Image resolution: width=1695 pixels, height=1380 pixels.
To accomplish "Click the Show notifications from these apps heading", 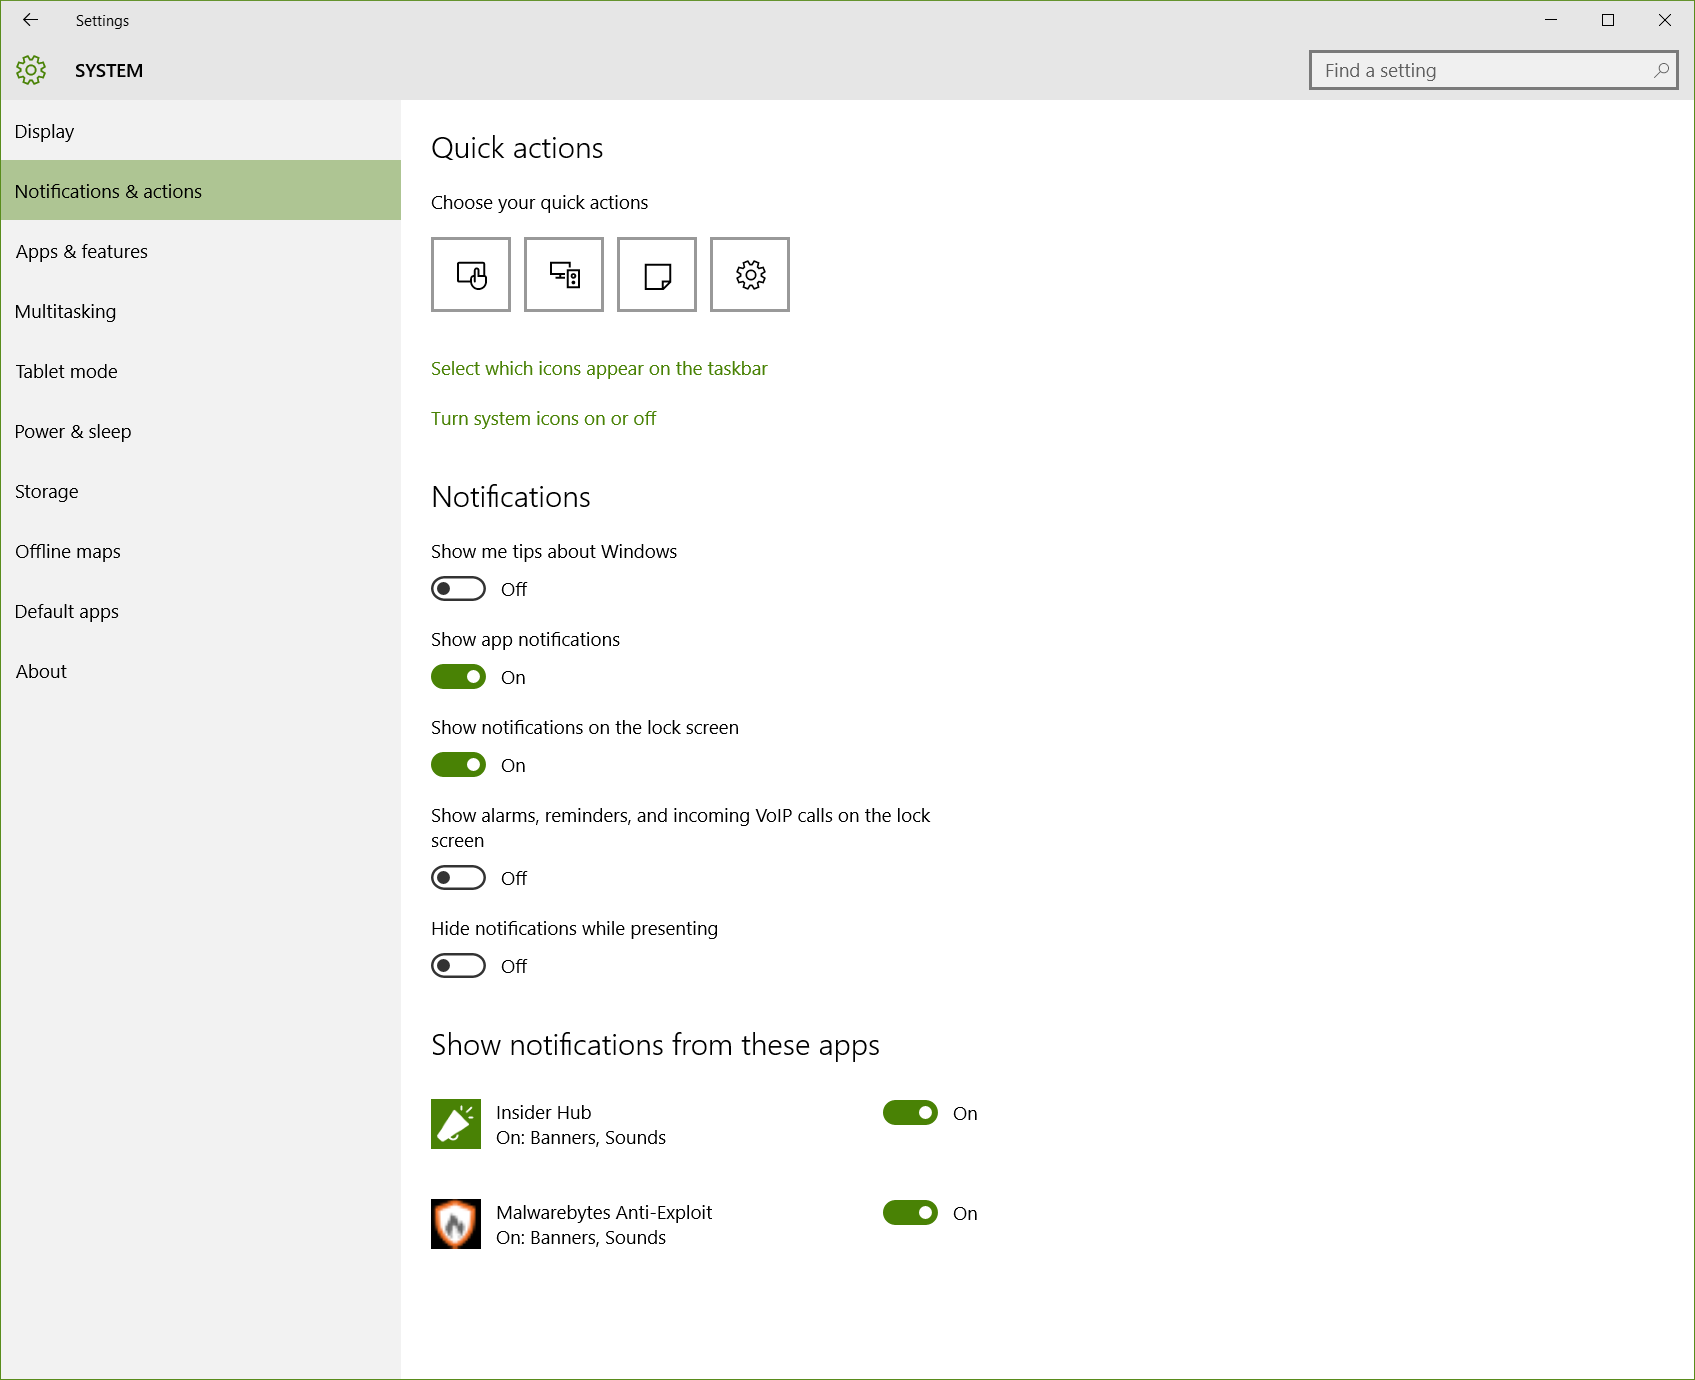I will (655, 1045).
